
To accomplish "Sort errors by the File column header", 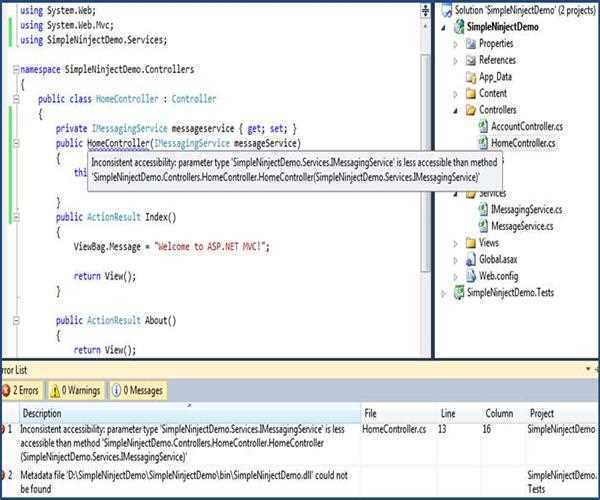I will pyautogui.click(x=370, y=413).
